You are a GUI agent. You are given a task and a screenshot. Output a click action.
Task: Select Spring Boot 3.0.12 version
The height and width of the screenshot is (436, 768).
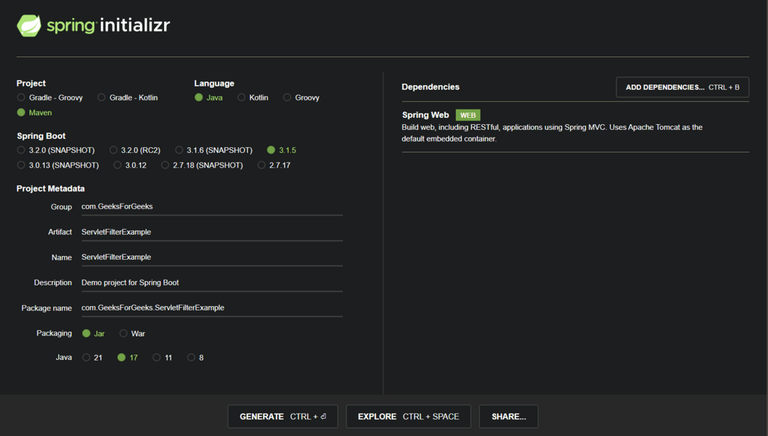coord(130,165)
